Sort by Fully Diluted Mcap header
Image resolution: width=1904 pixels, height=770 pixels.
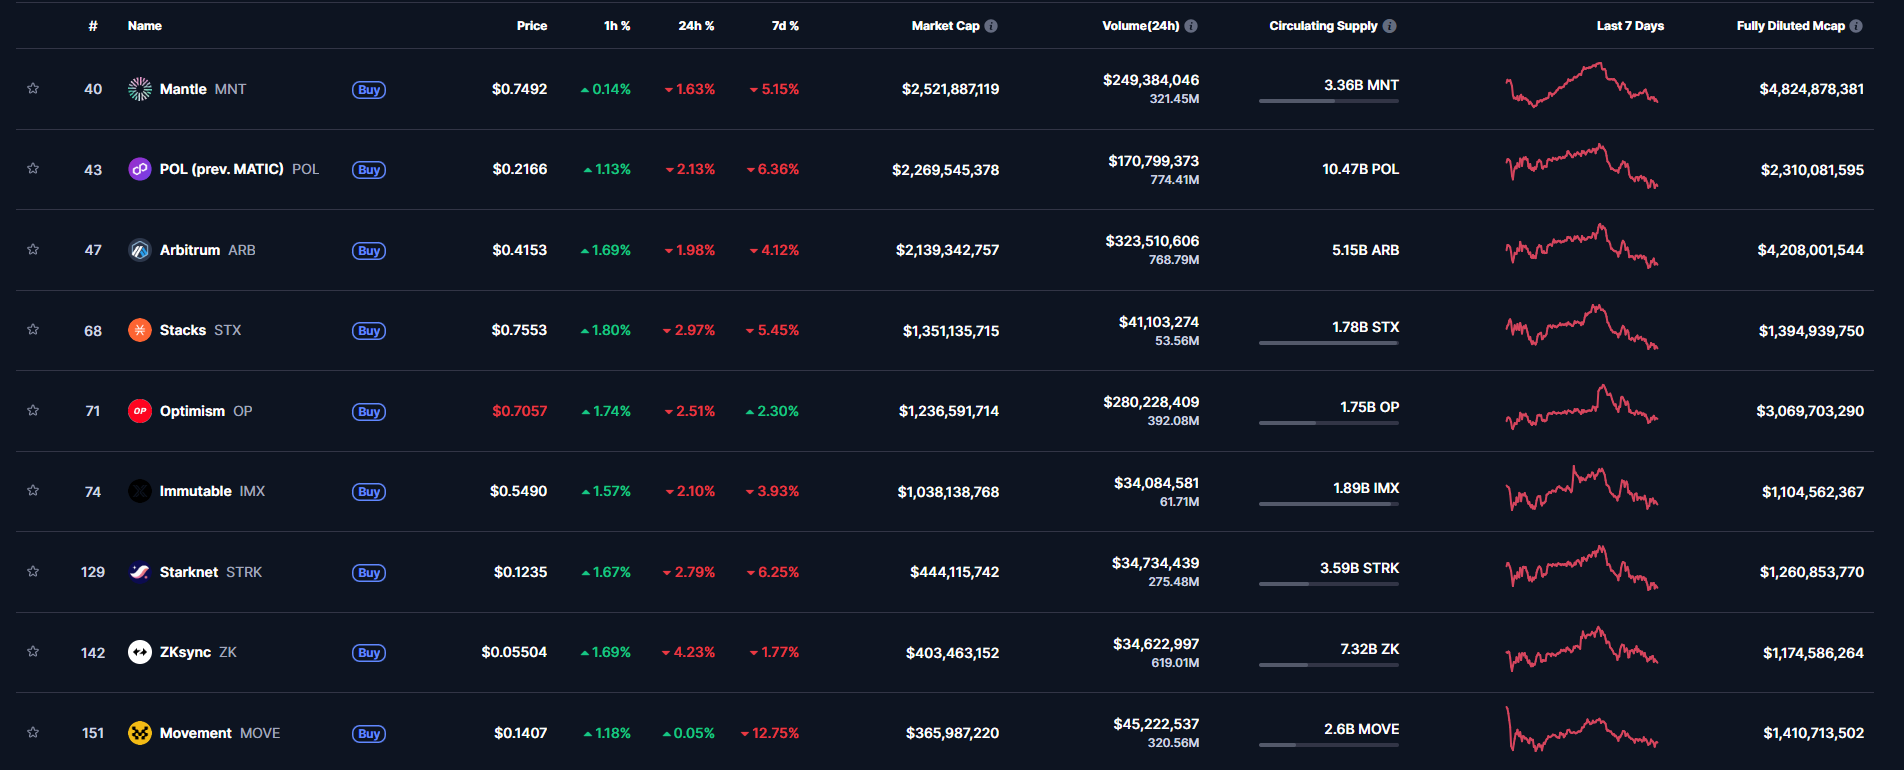click(x=1791, y=26)
